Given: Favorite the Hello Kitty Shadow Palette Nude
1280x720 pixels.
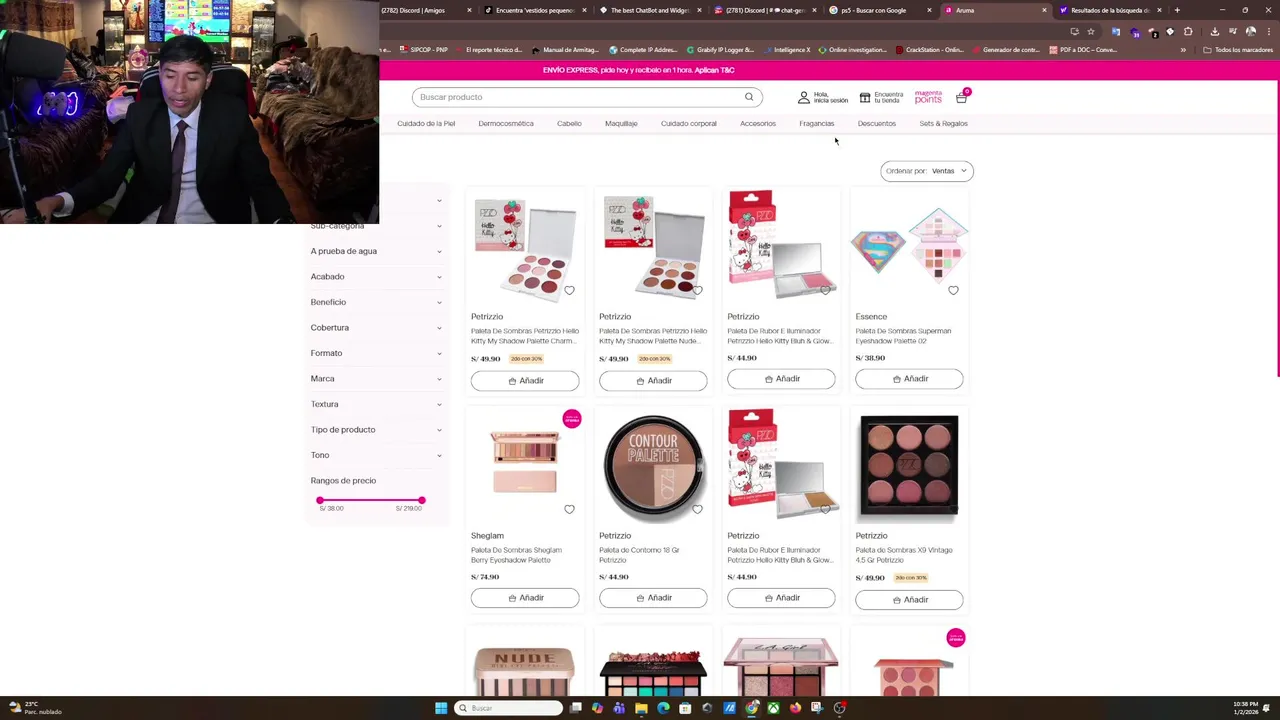Looking at the screenshot, I should pyautogui.click(x=697, y=291).
